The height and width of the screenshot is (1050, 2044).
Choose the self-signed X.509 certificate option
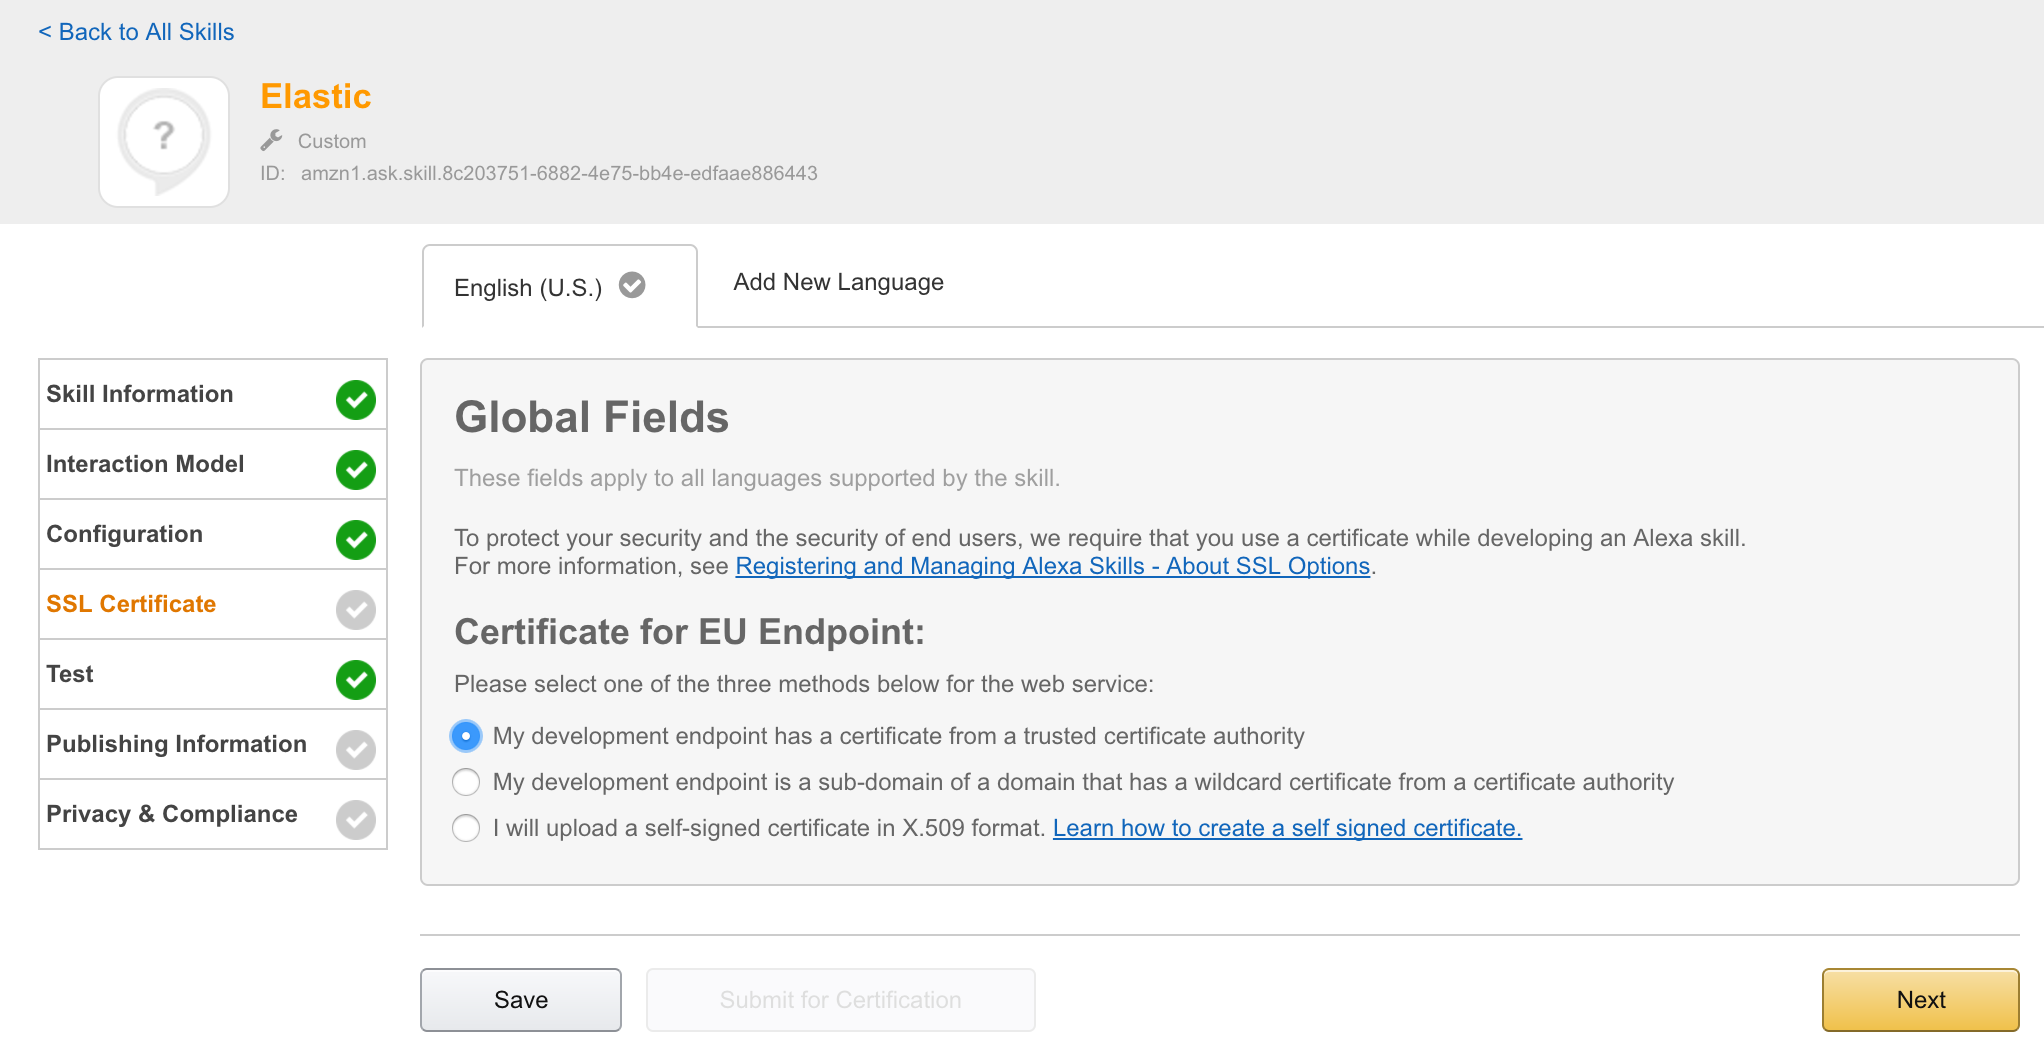[x=466, y=828]
